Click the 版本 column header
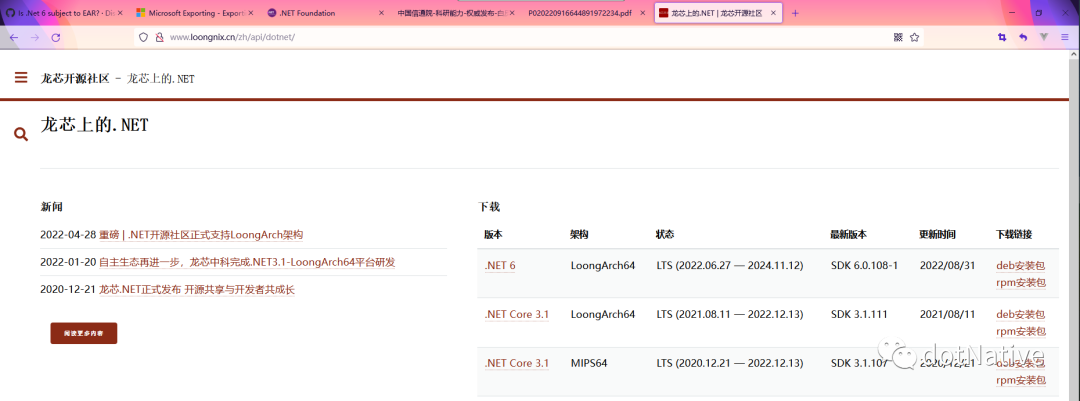Screen dimensions: 1080x401 (493, 235)
